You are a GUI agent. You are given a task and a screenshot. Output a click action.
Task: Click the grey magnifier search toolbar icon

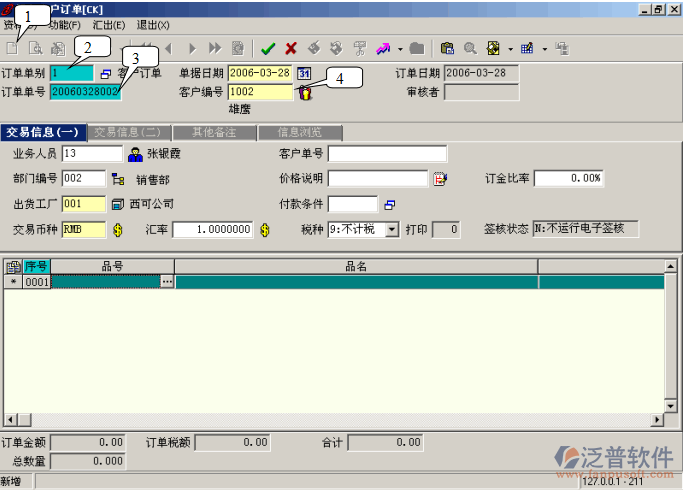click(470, 48)
